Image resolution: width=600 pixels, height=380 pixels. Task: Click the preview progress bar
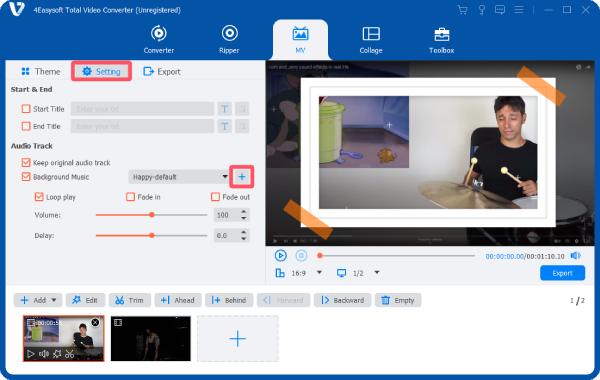tap(397, 256)
